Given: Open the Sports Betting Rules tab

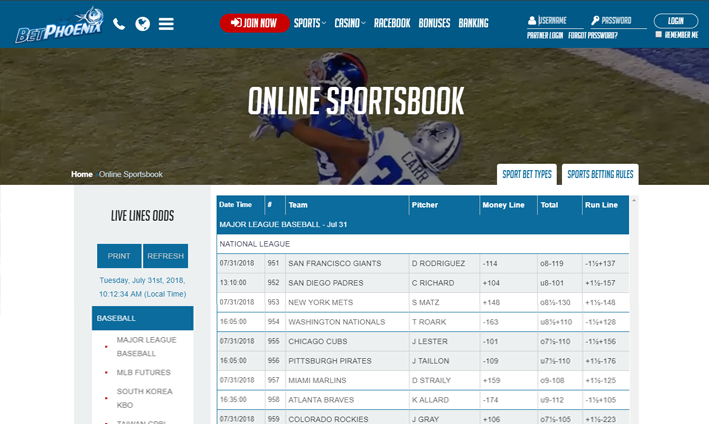Looking at the screenshot, I should point(599,174).
